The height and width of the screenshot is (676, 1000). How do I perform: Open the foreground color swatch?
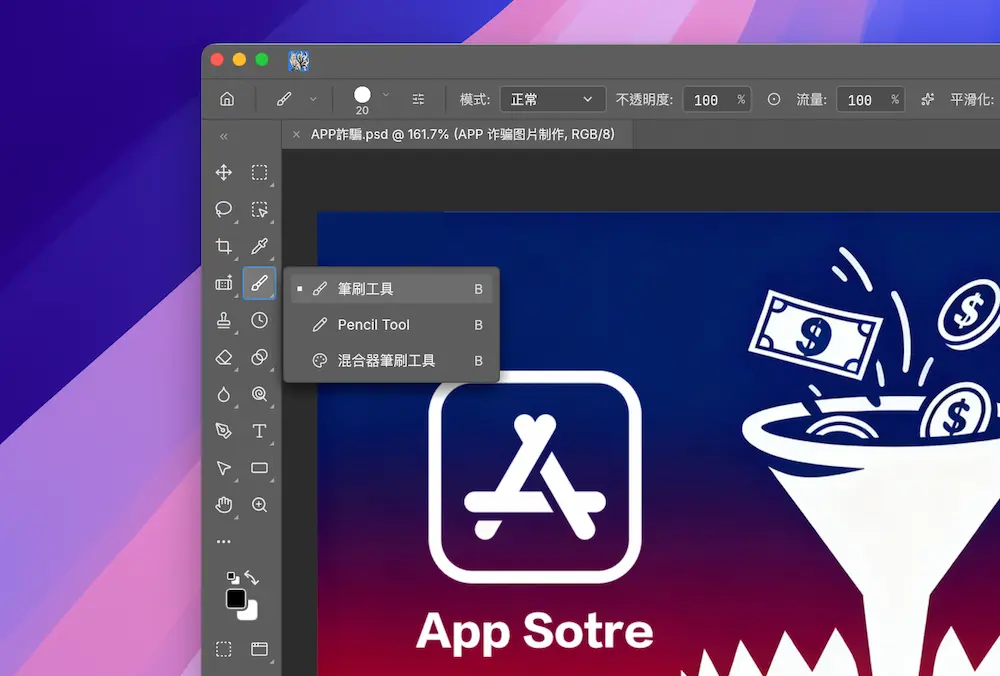(235, 598)
